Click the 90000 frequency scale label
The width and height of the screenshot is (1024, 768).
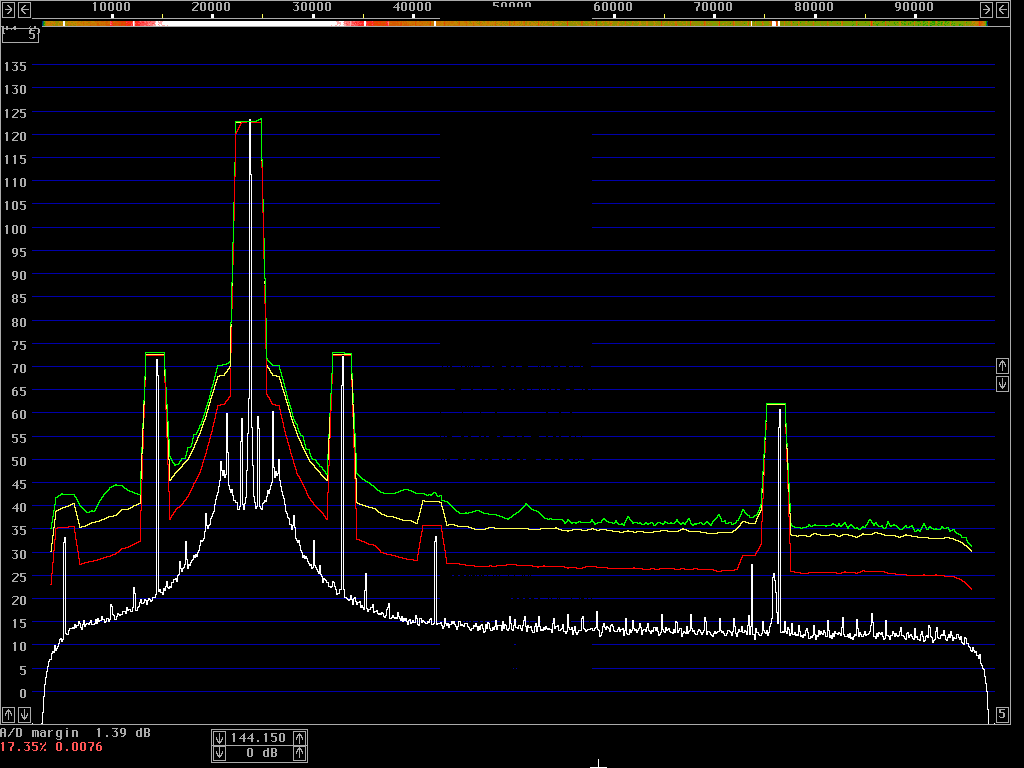(x=914, y=7)
